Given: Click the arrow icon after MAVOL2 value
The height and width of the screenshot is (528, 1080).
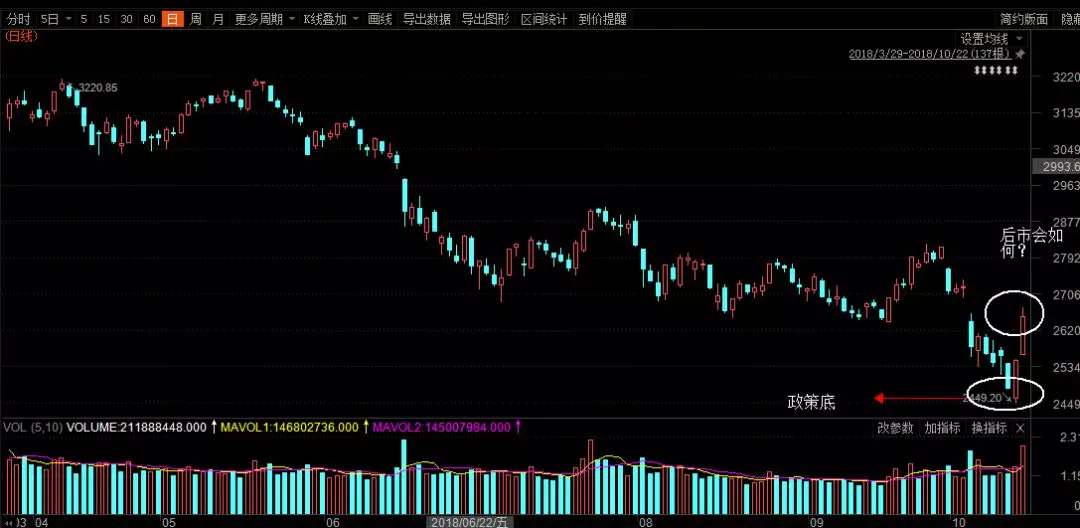Looking at the screenshot, I should (x=517, y=428).
